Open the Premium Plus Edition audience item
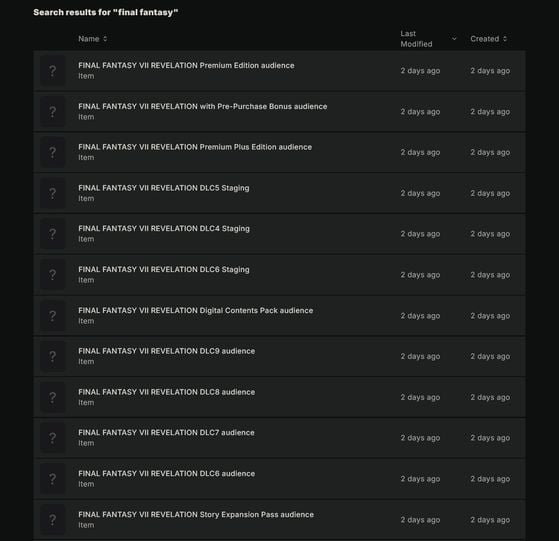Screen dimensions: 559x541 pyautogui.click(x=195, y=147)
